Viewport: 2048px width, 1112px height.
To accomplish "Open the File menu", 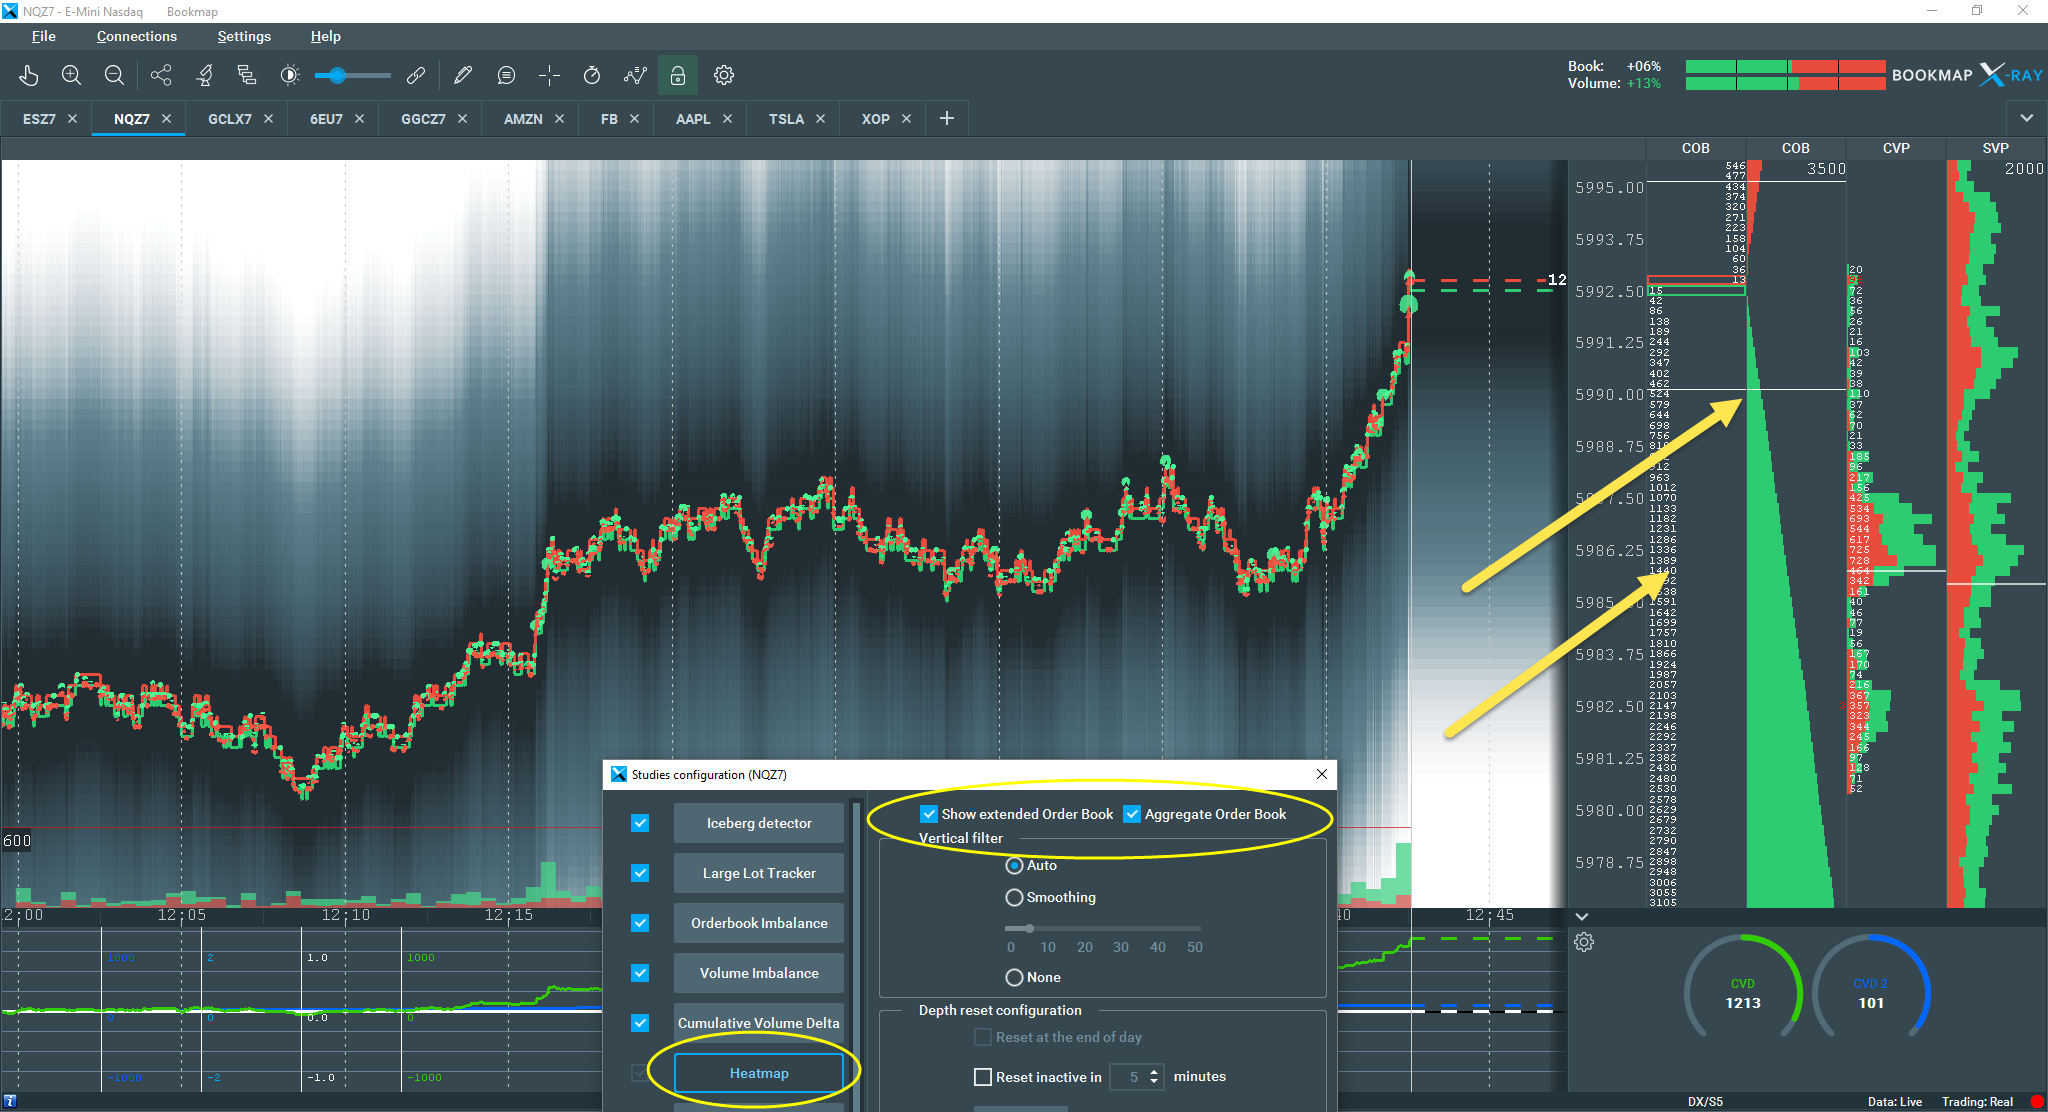I will [43, 36].
